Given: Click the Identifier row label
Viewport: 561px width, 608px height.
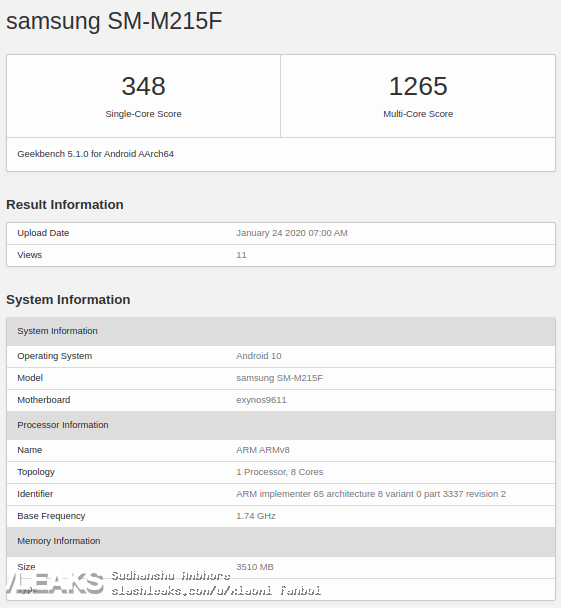Looking at the screenshot, I should pyautogui.click(x=35, y=494).
